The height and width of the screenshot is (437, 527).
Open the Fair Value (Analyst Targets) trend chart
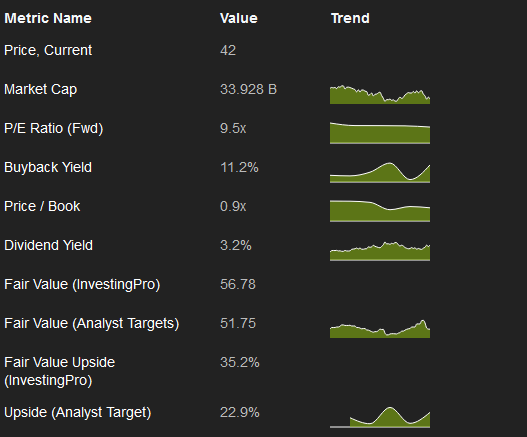tap(380, 329)
